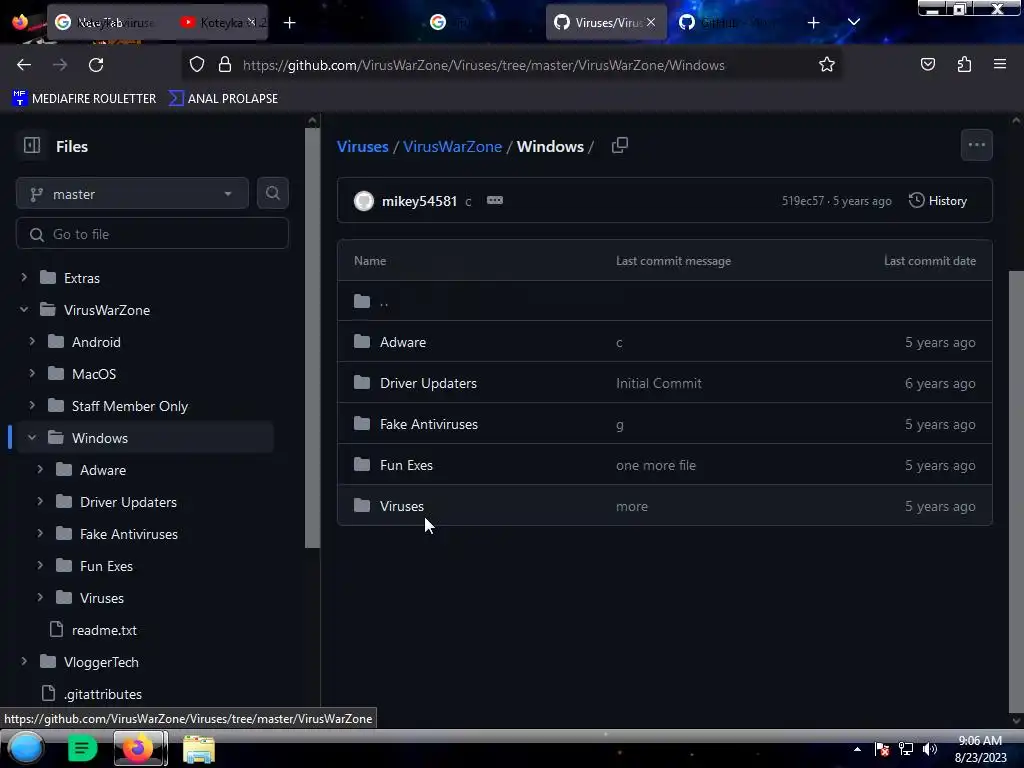
Task: Click the Go to file search field
Action: tap(152, 234)
